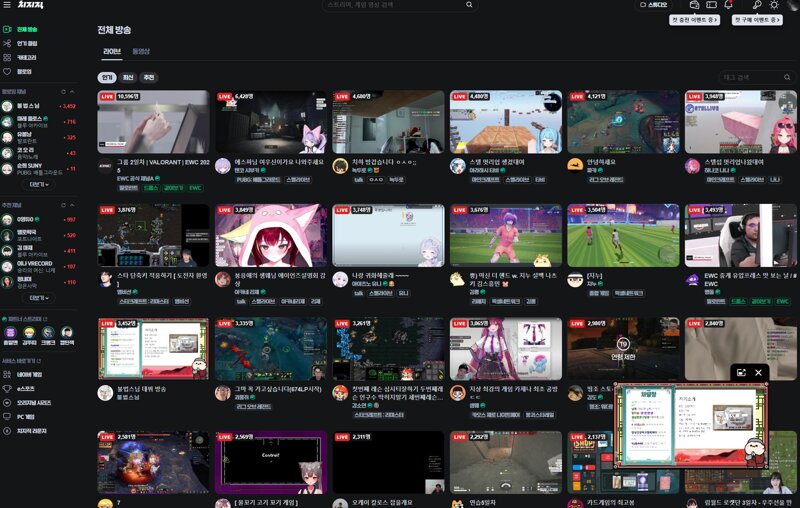Image resolution: width=800 pixels, height=508 pixels.
Task: Select the 추천 sort chip
Action: click(x=148, y=78)
